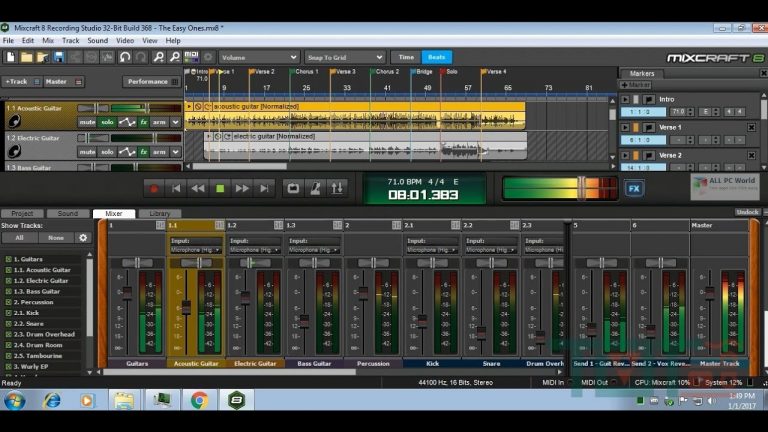Open Internet Explorer from the taskbar
Image resolution: width=768 pixels, height=432 pixels.
(51, 401)
